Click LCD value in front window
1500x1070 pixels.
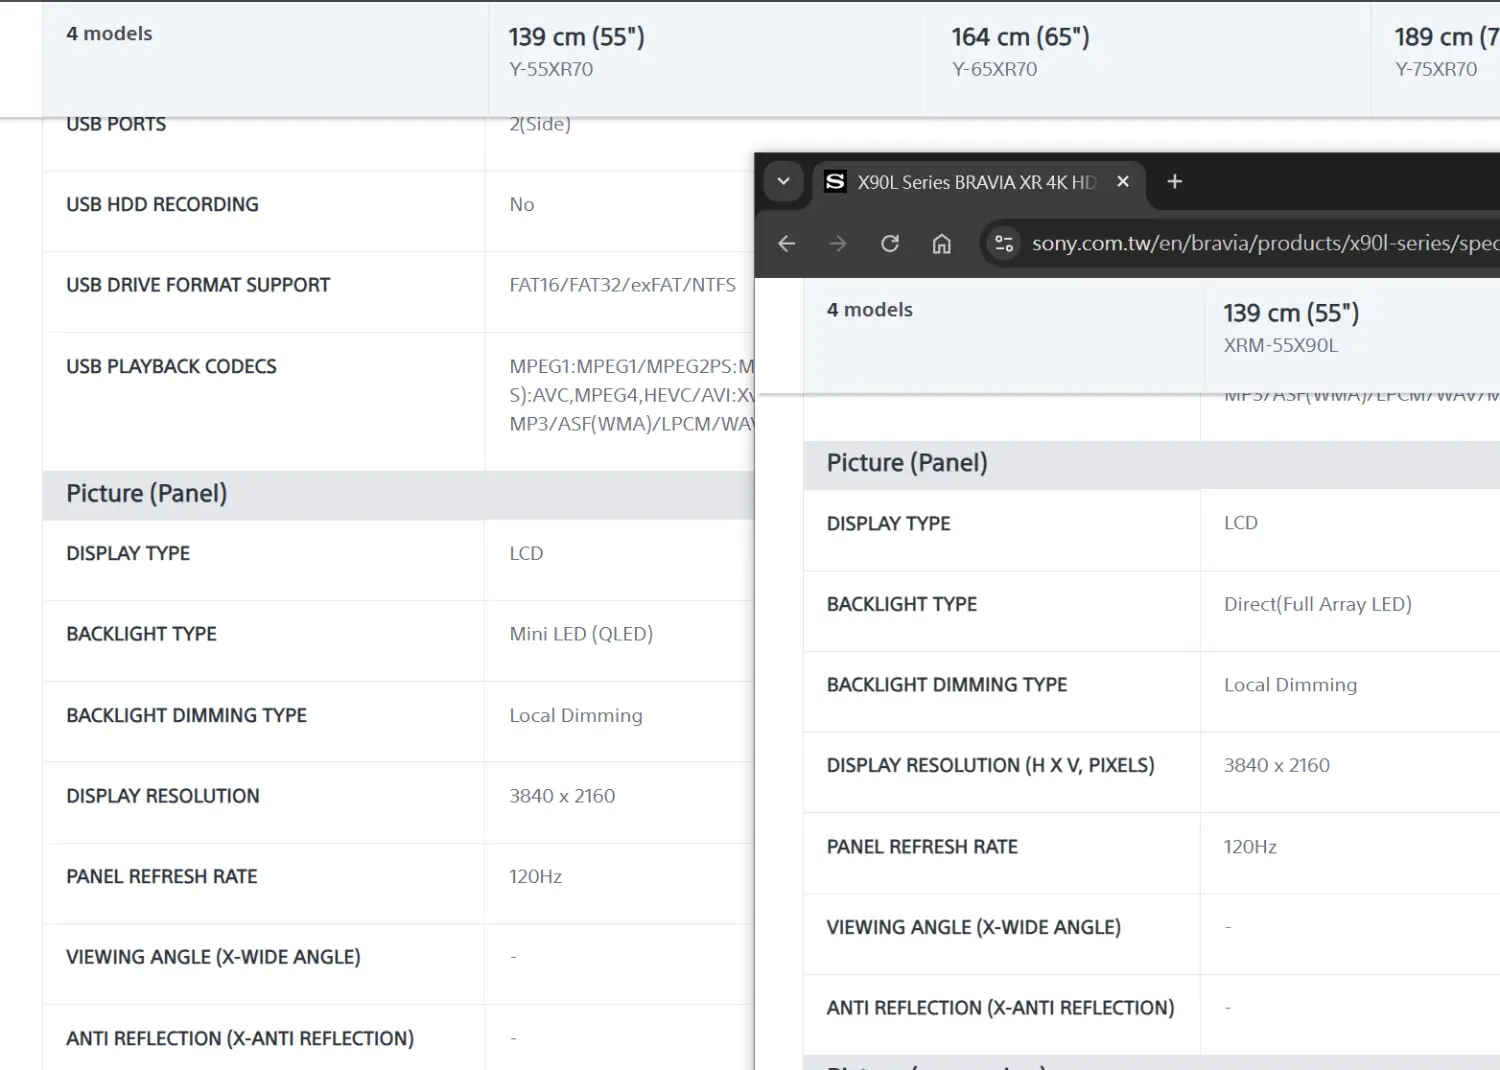[x=1241, y=523]
